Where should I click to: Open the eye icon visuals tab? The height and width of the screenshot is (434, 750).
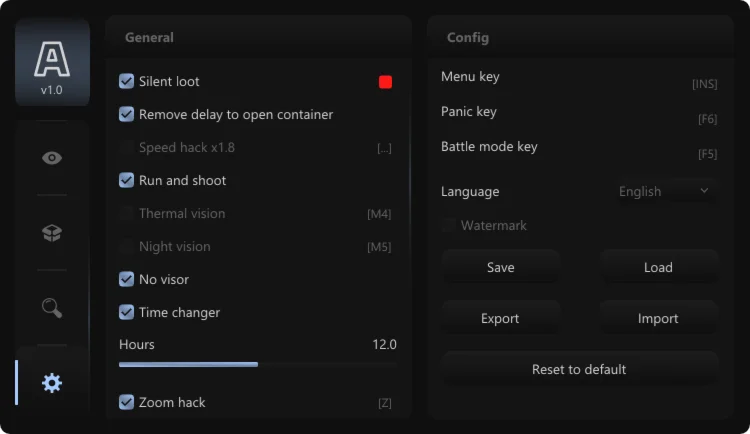click(x=52, y=158)
